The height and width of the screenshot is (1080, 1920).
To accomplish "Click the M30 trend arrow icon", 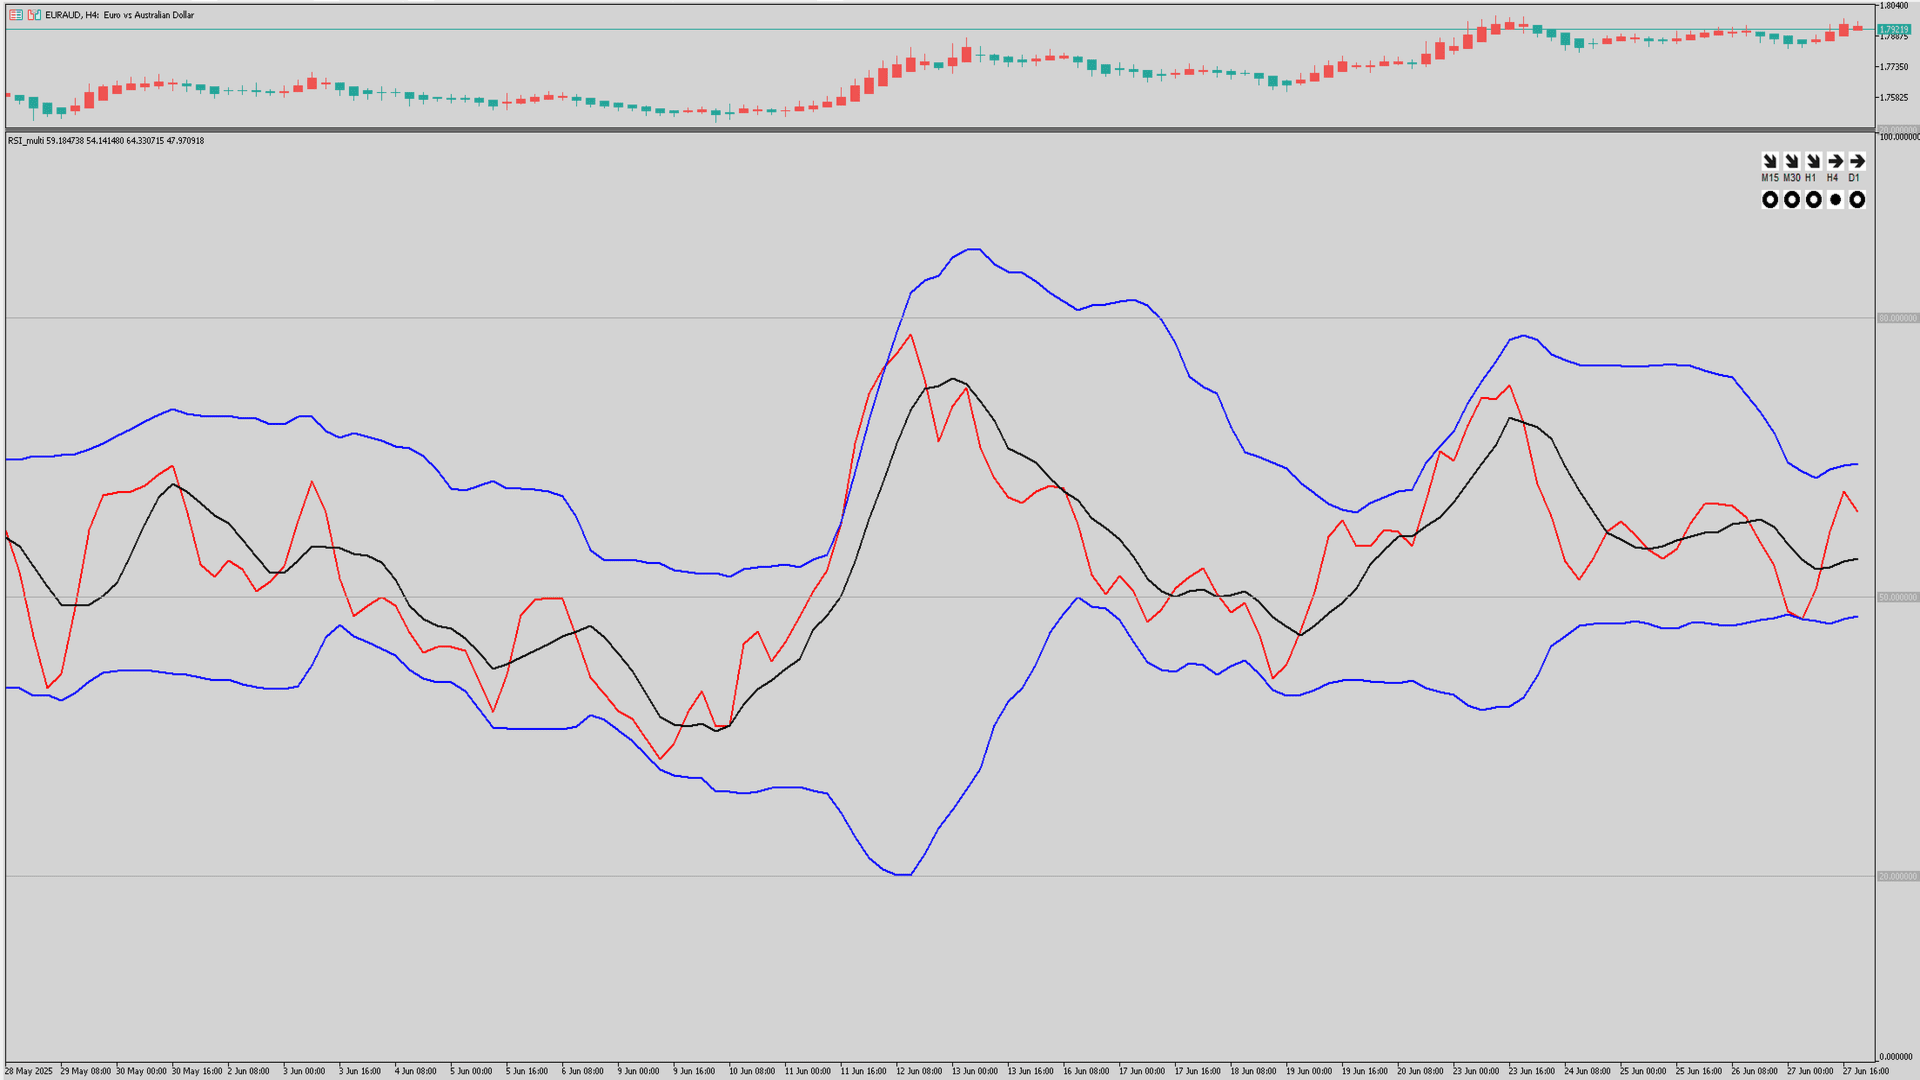I will [1791, 161].
